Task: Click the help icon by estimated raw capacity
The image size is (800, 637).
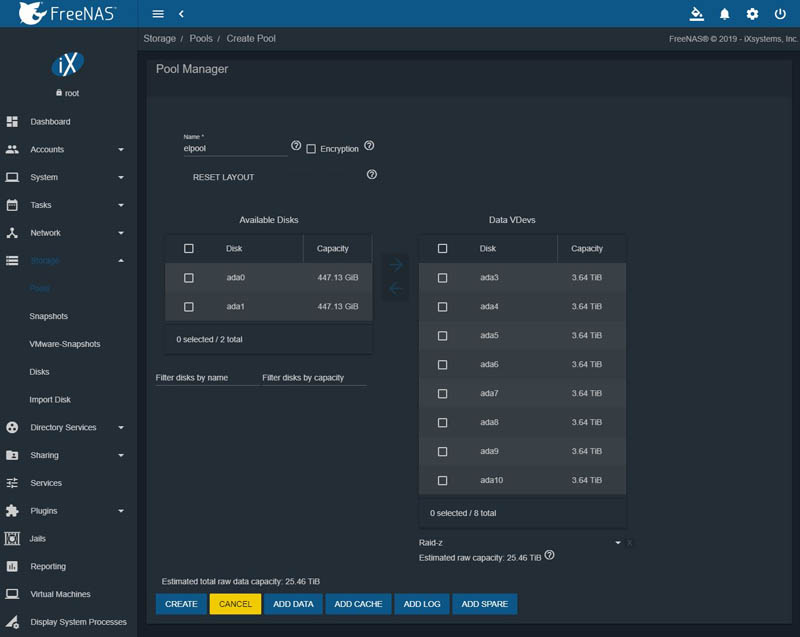Action: click(x=549, y=555)
